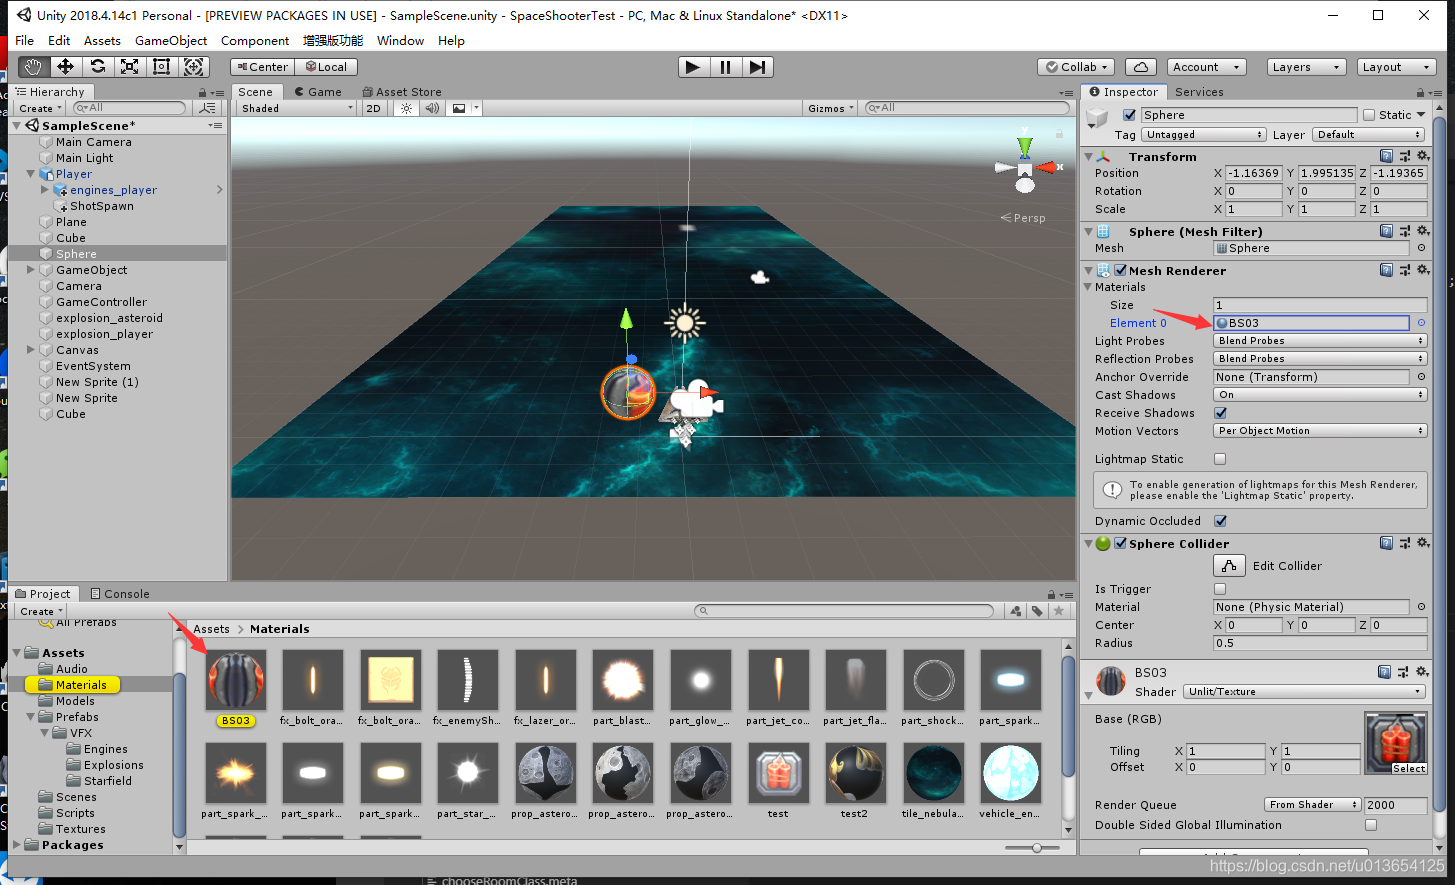Open Mesh Renderer settings gear
Screen dimensions: 1455x885
pos(1422,270)
